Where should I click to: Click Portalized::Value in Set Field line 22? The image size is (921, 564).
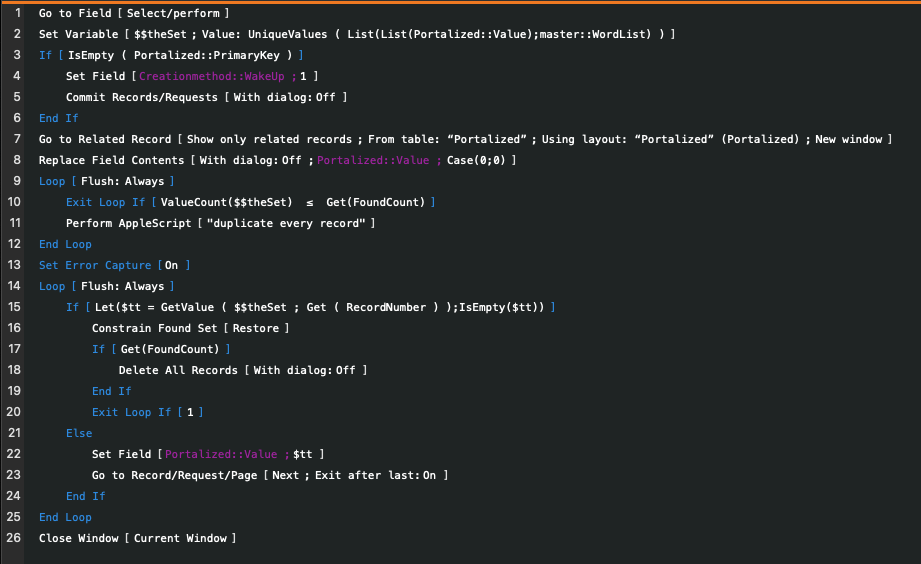pyautogui.click(x=221, y=454)
